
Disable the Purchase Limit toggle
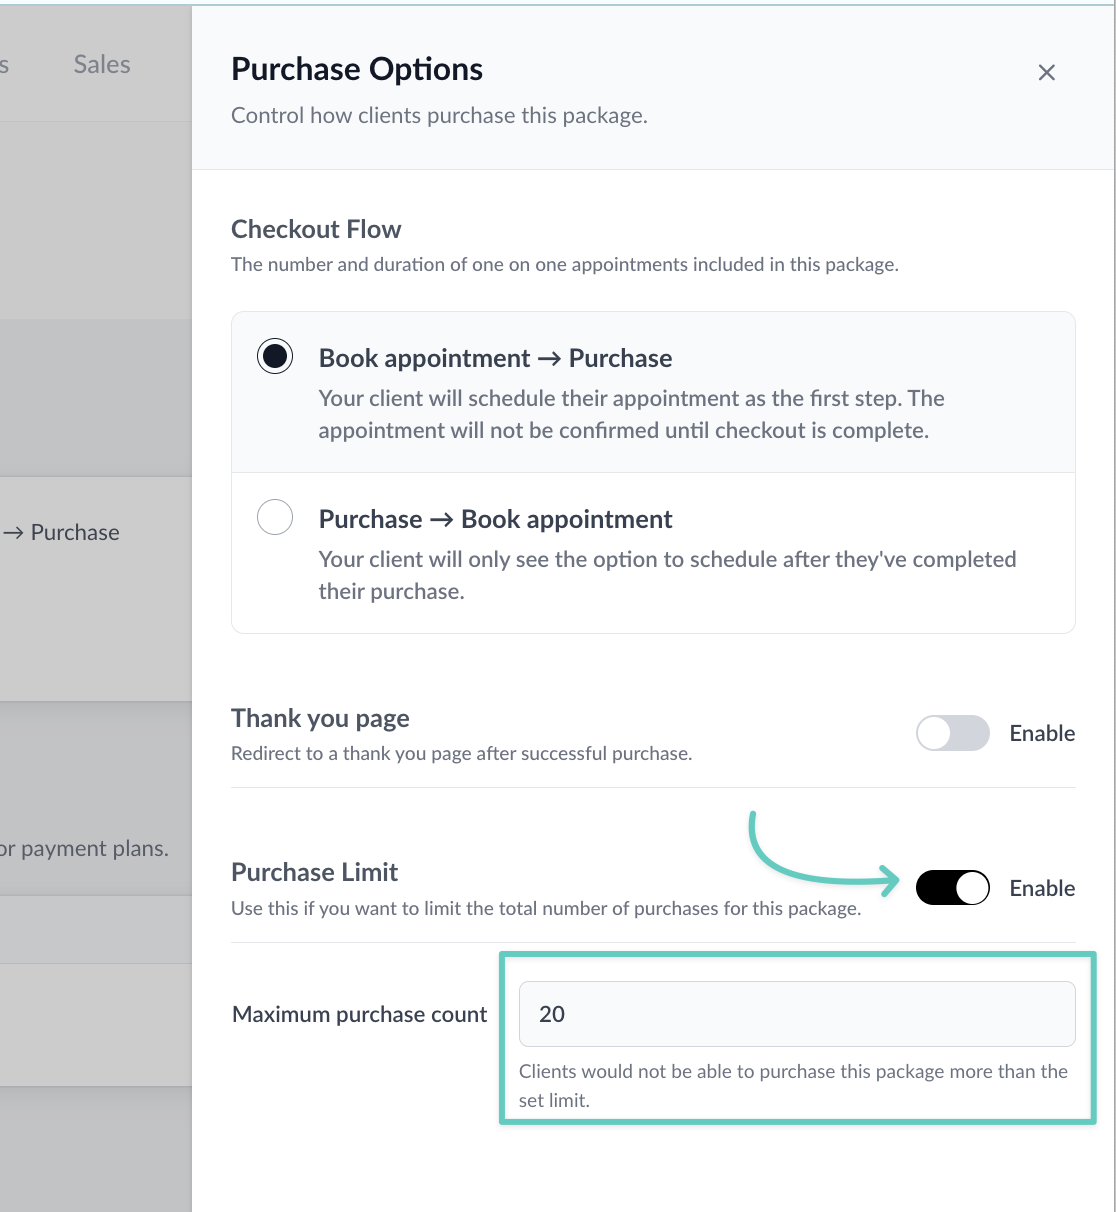[x=952, y=887]
